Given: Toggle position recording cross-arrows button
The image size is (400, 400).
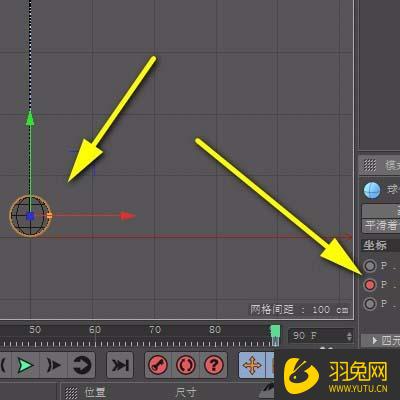Looking at the screenshot, I should (252, 365).
